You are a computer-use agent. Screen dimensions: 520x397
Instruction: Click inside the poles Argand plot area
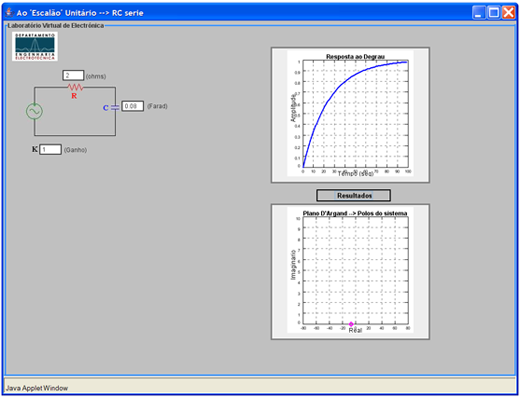(355, 271)
